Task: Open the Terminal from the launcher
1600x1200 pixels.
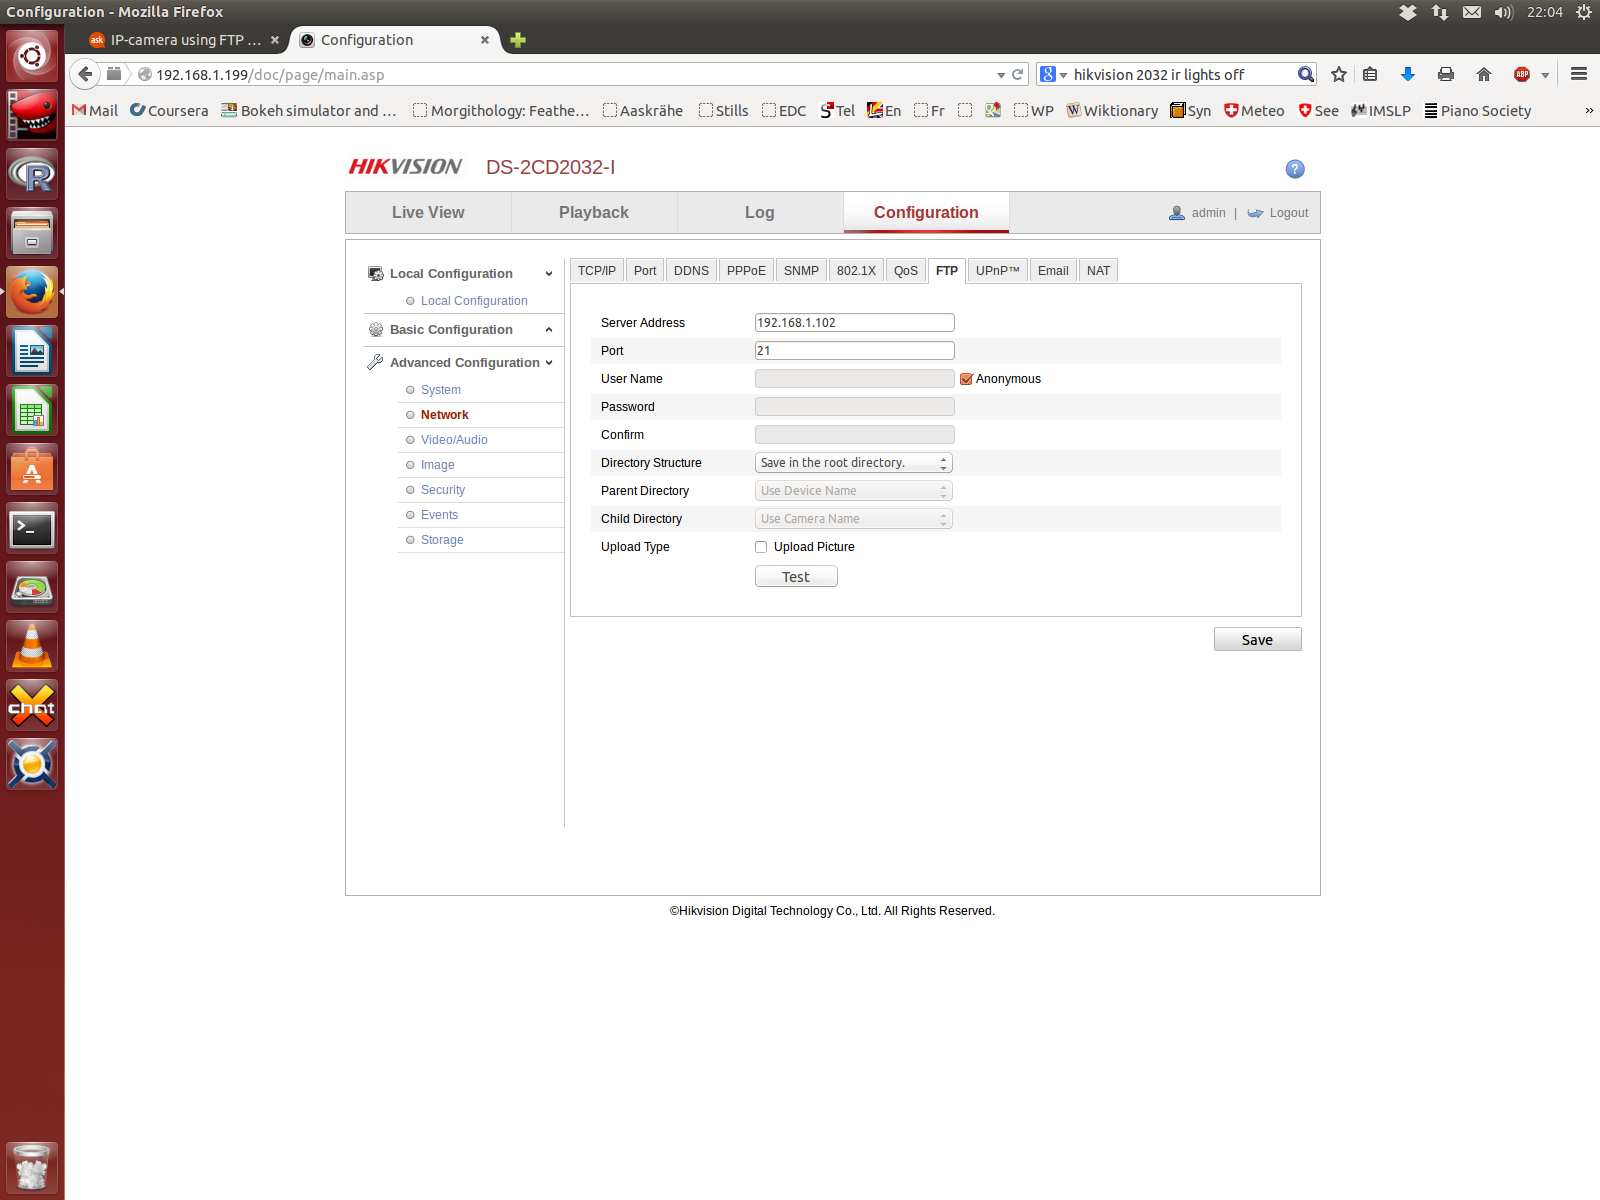Action: click(x=32, y=529)
